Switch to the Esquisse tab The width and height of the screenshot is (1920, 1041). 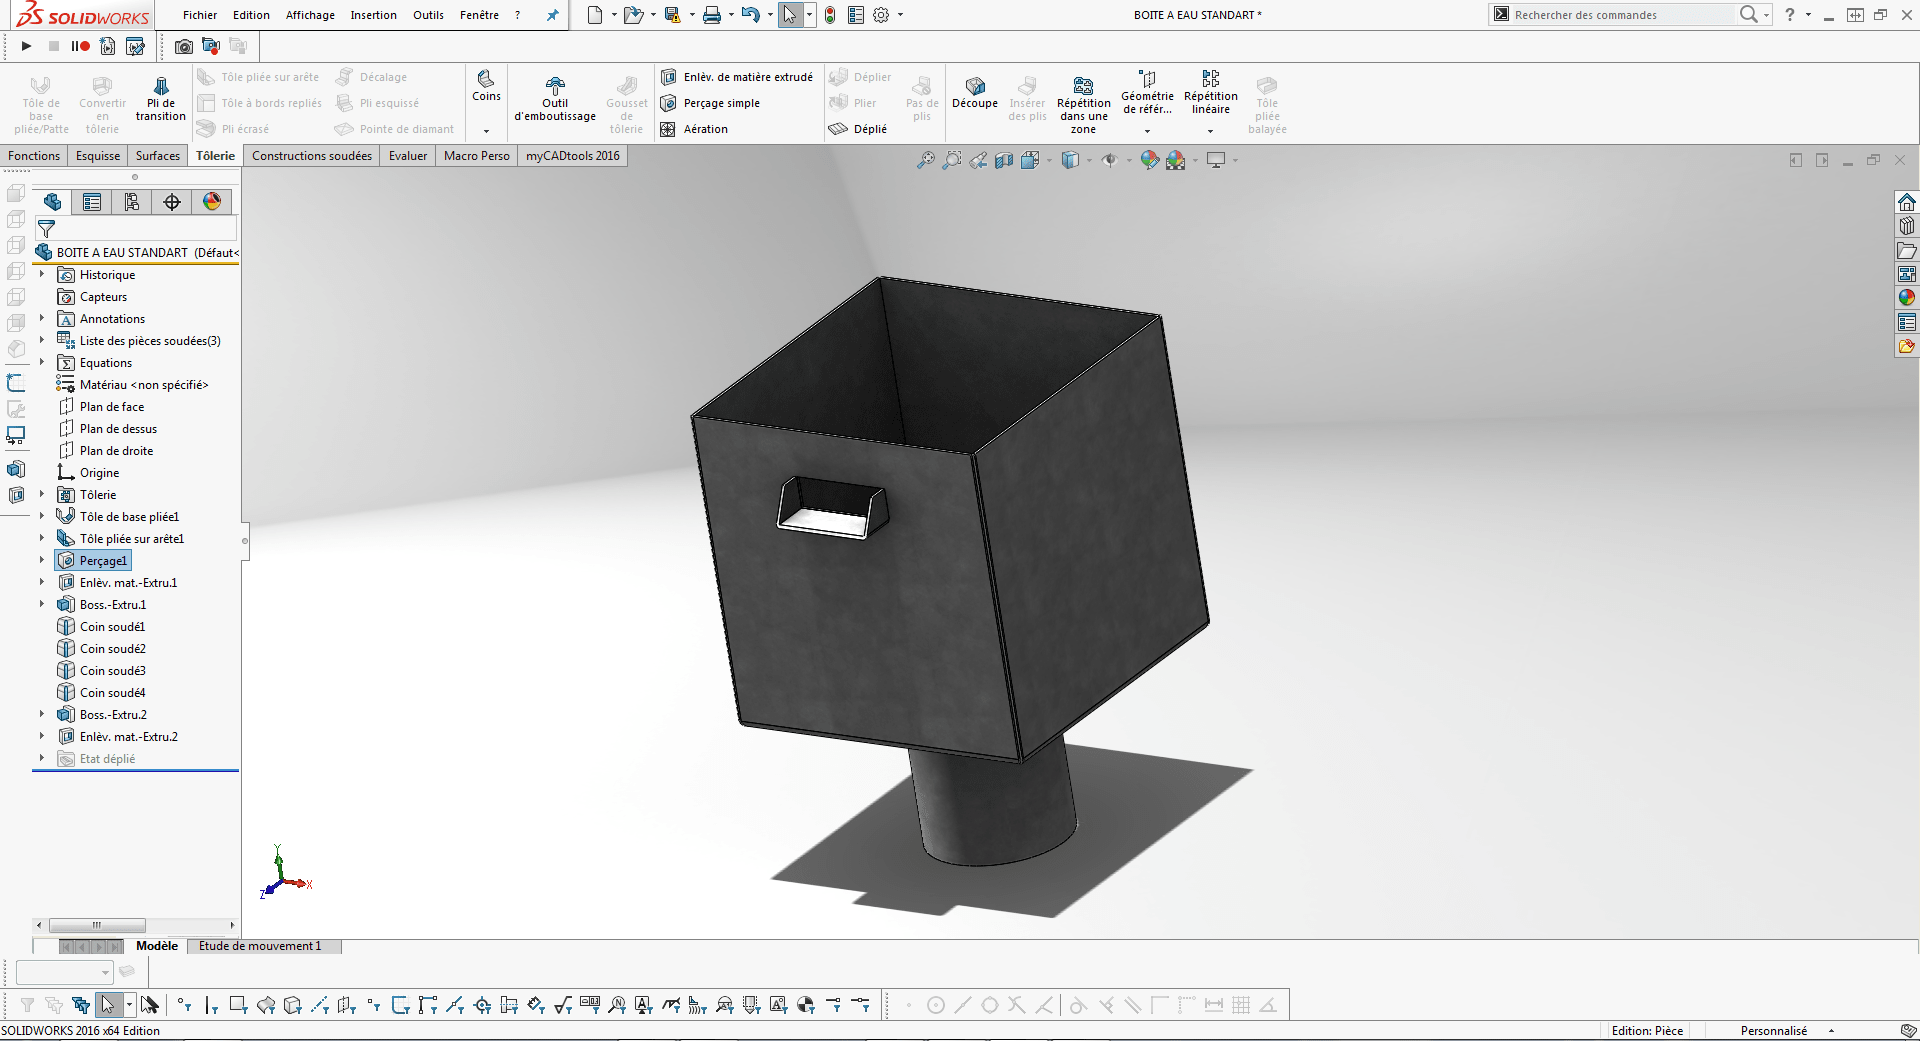point(98,156)
